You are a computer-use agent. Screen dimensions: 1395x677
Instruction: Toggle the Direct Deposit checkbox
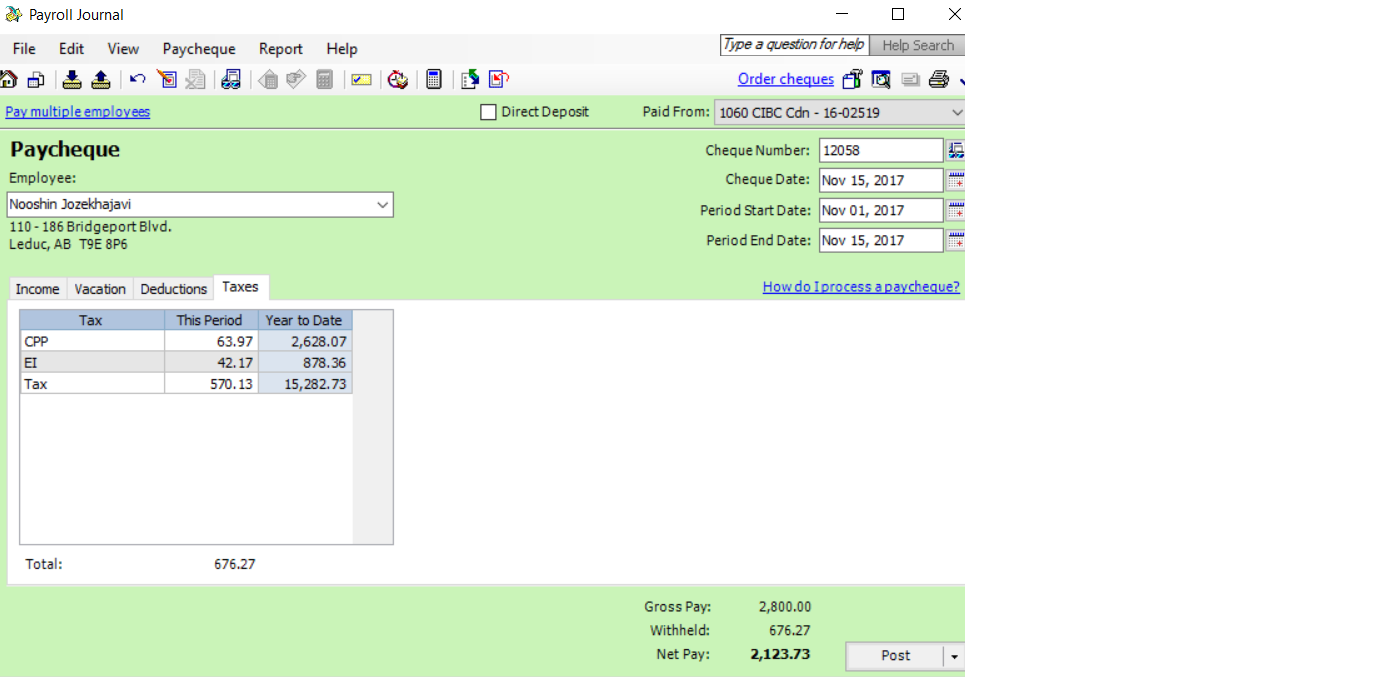(488, 112)
